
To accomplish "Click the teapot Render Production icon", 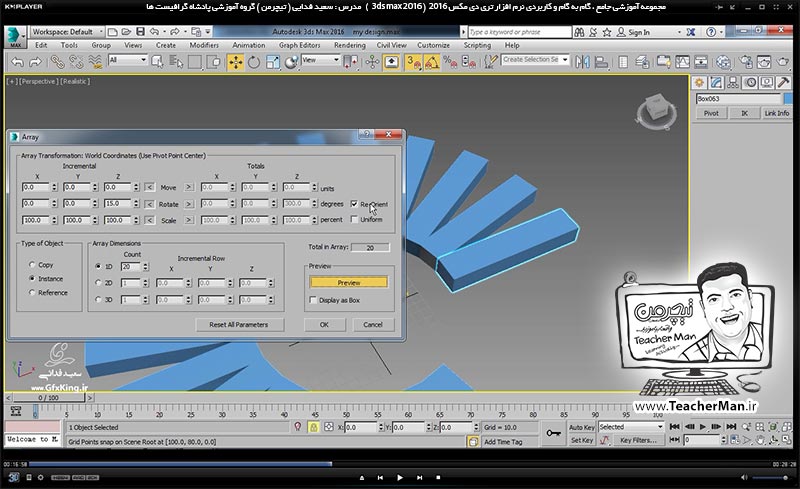I will click(783, 62).
